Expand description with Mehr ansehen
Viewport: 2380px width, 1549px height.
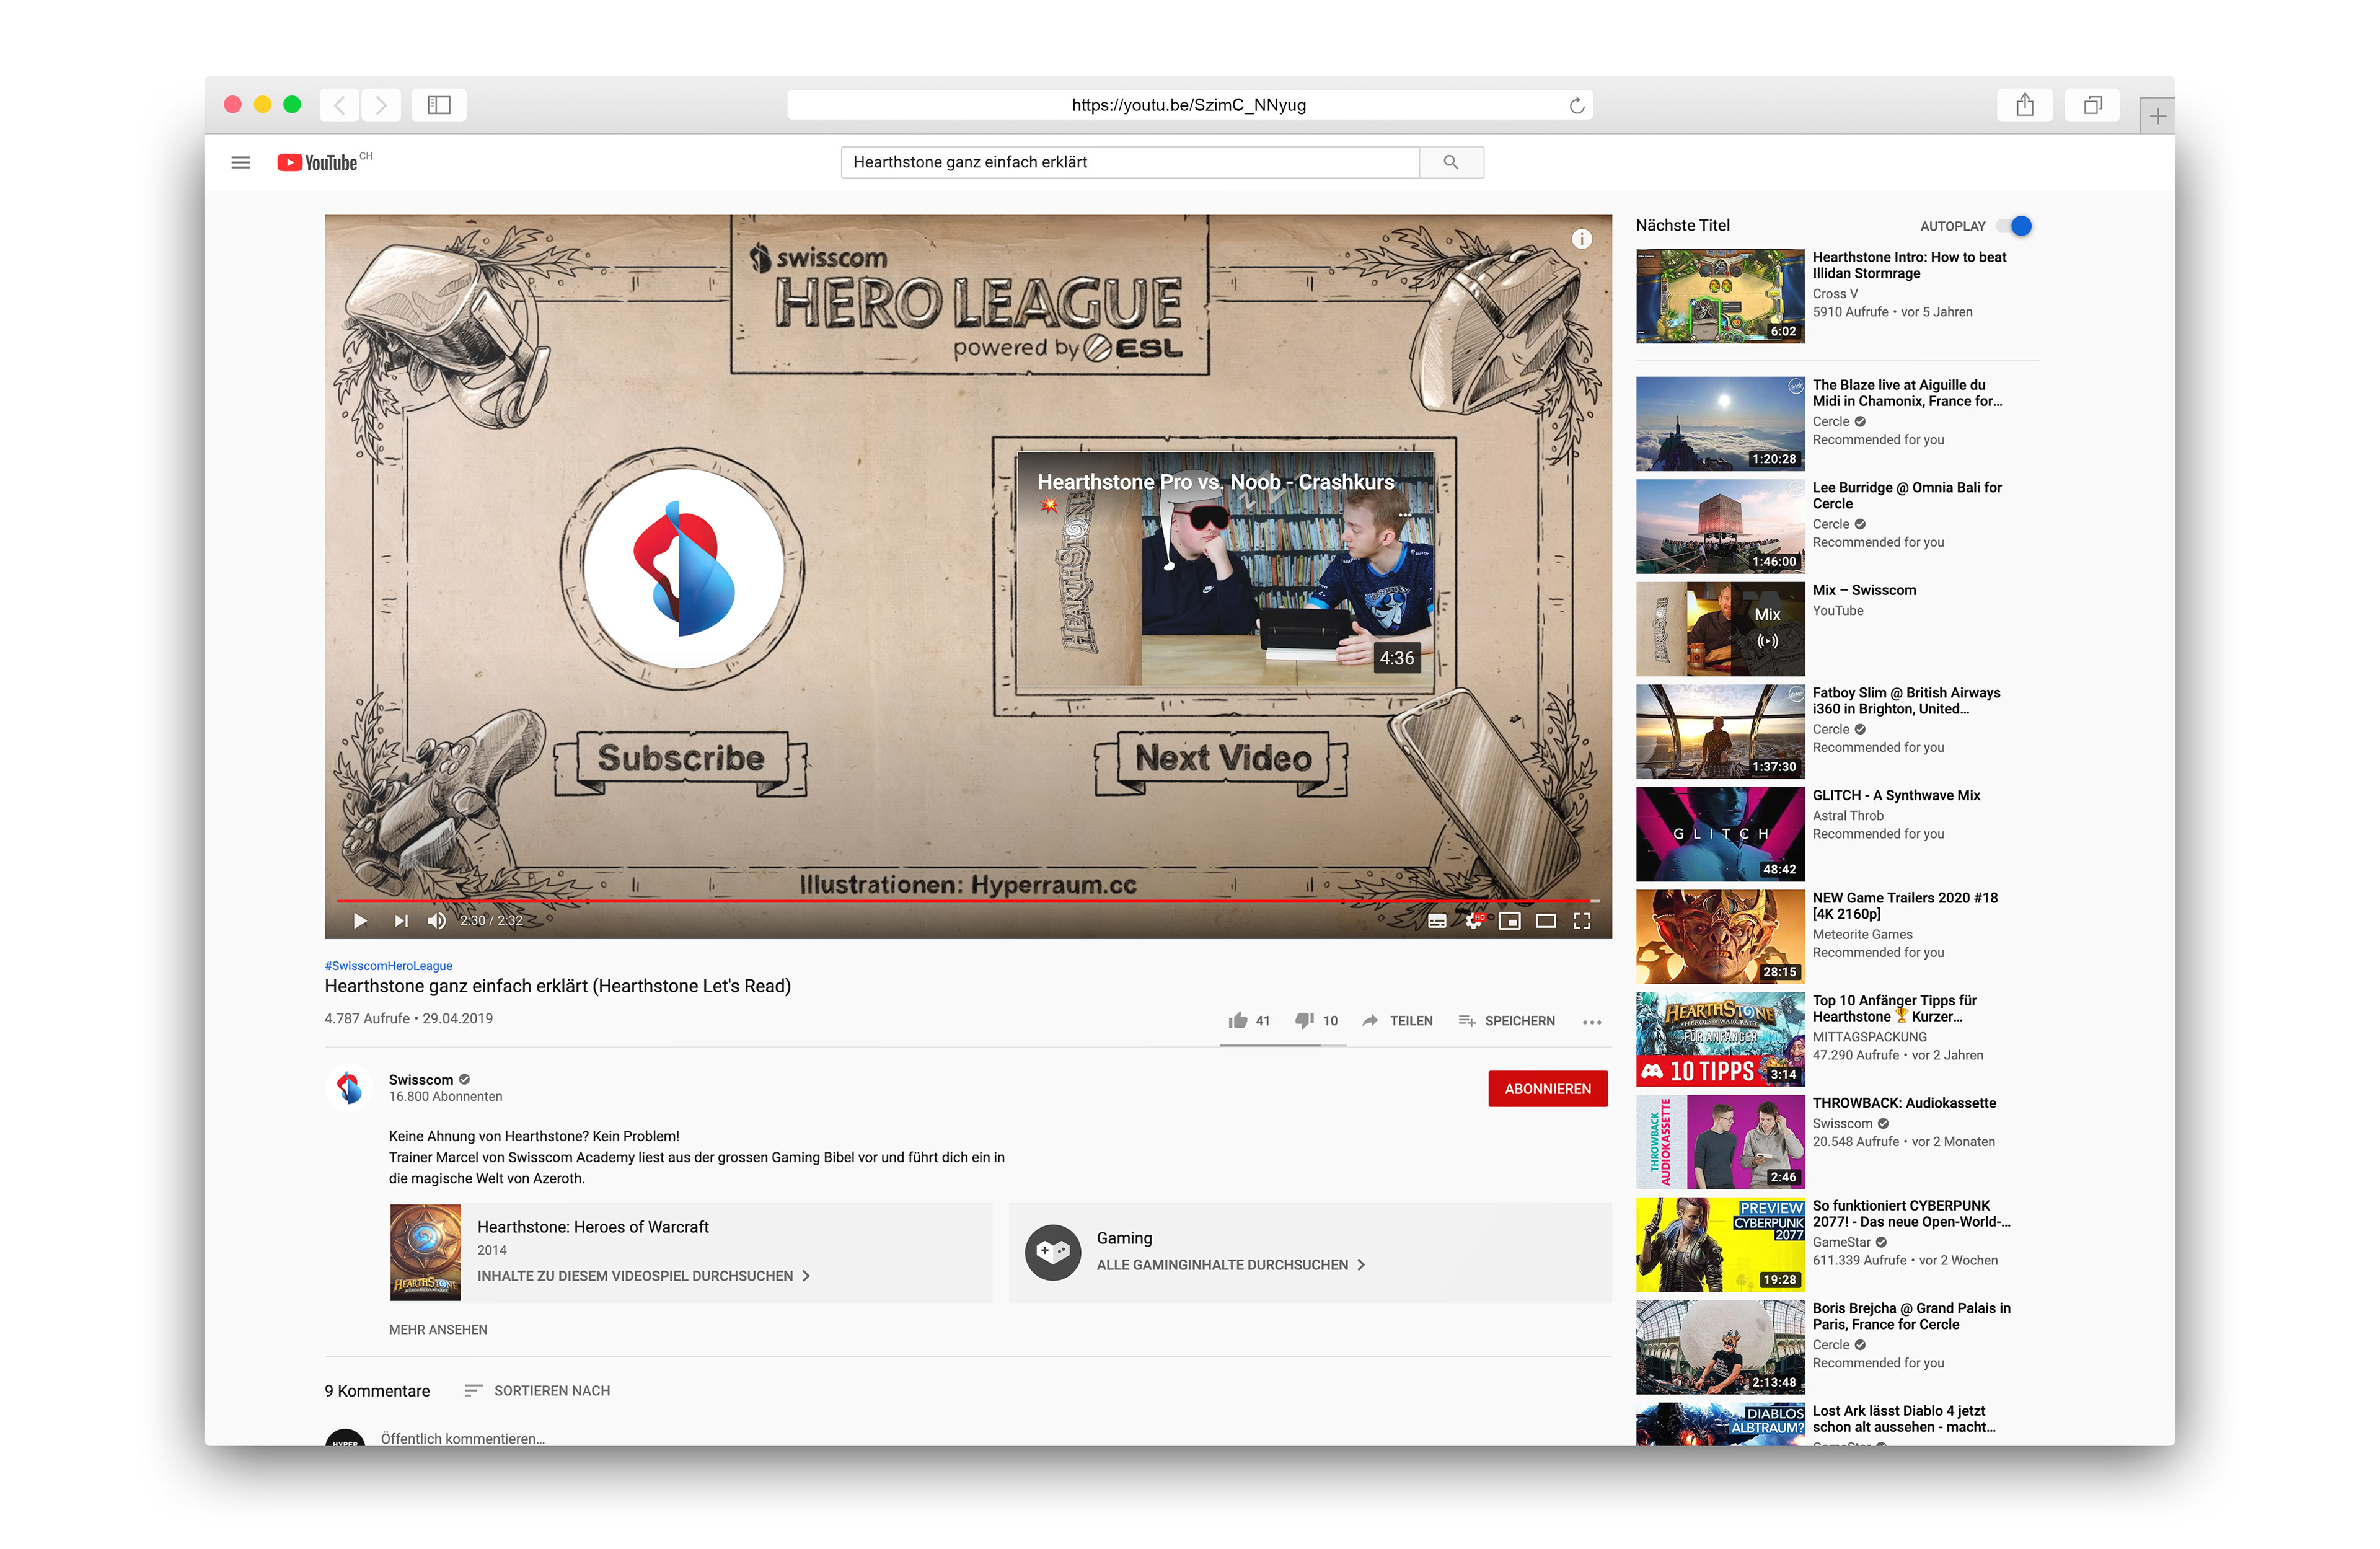click(438, 1329)
